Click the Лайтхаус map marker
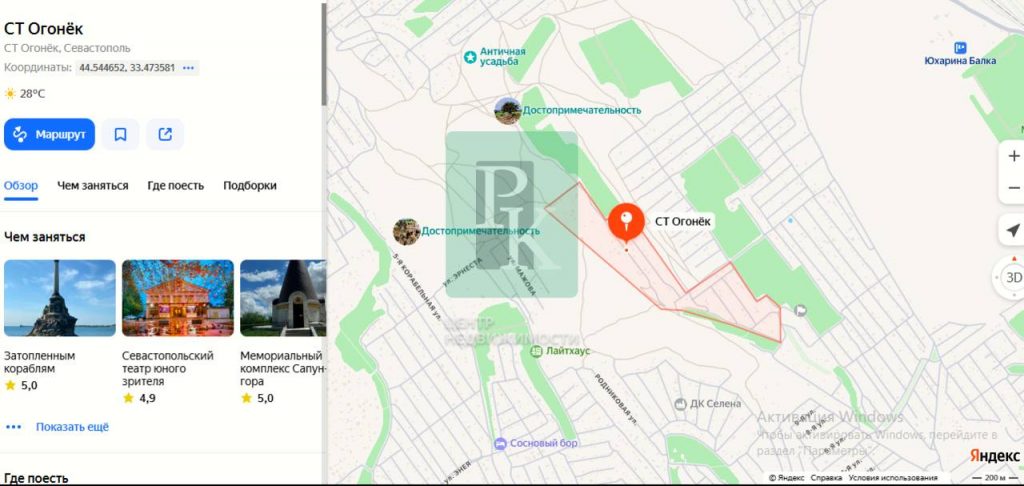Image resolution: width=1024 pixels, height=486 pixels. point(536,351)
